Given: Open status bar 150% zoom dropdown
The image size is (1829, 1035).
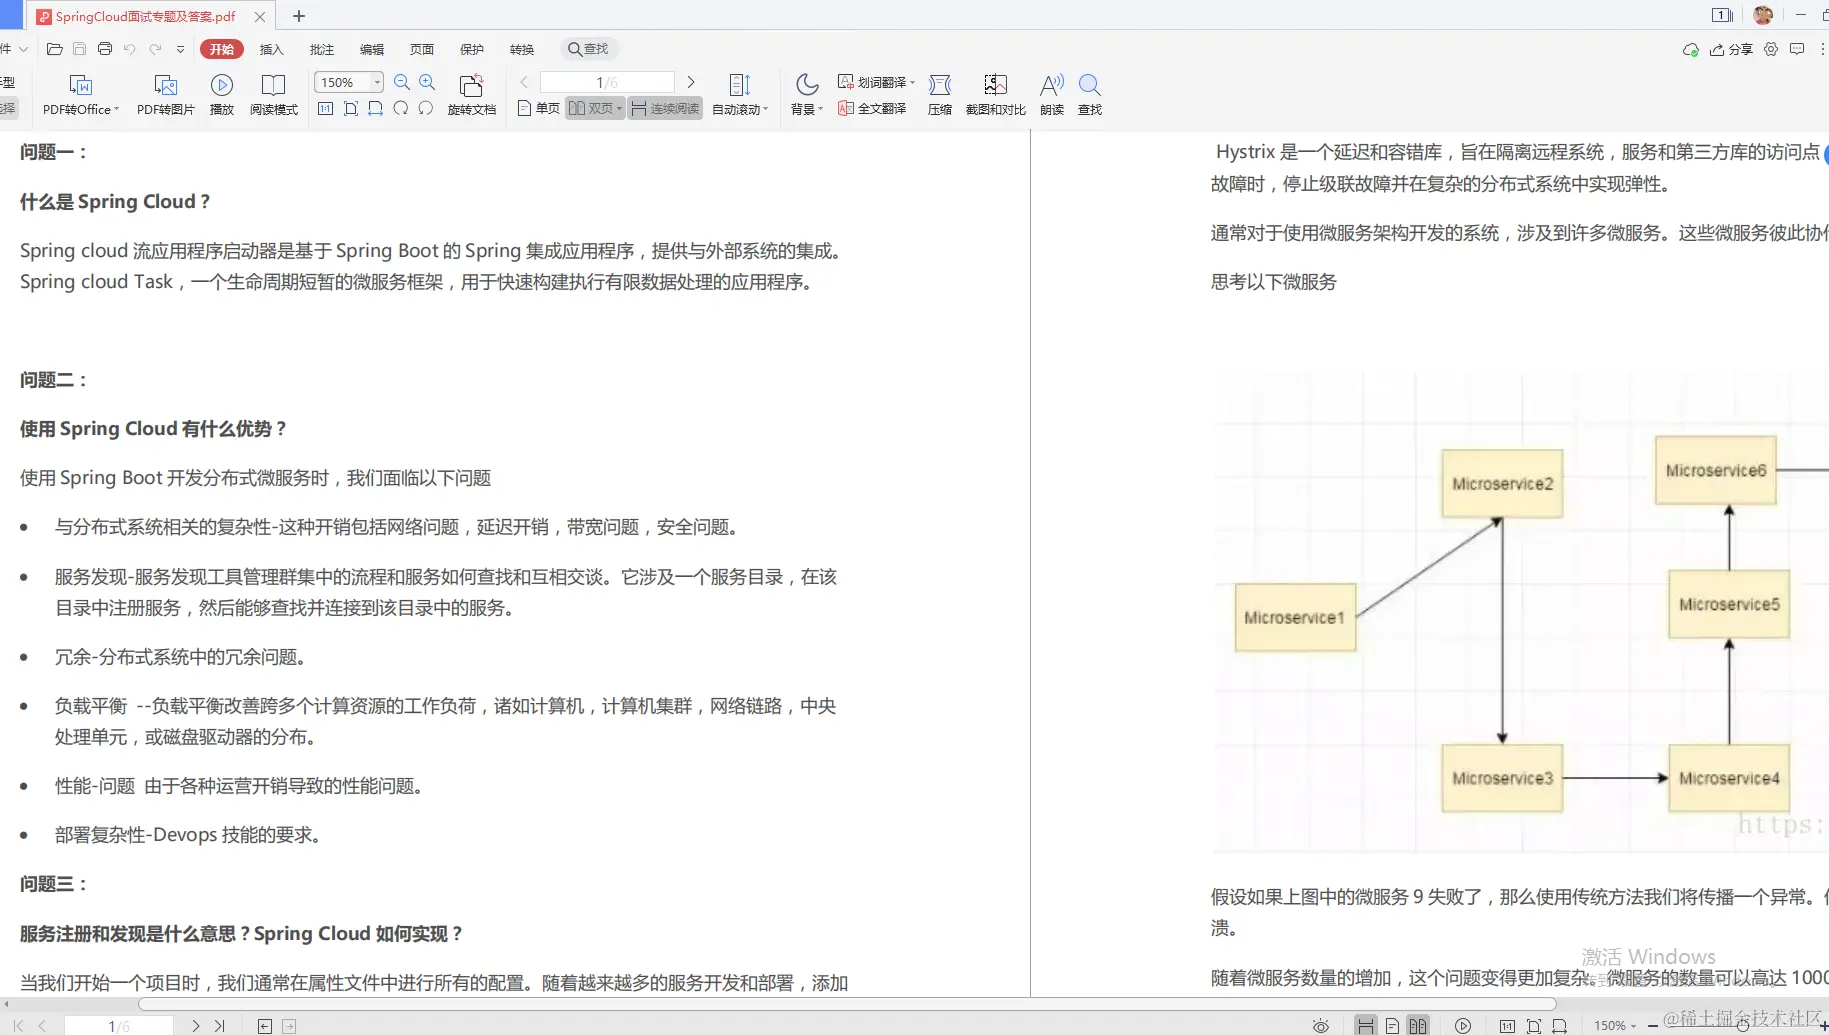Looking at the screenshot, I should (x=1615, y=1026).
